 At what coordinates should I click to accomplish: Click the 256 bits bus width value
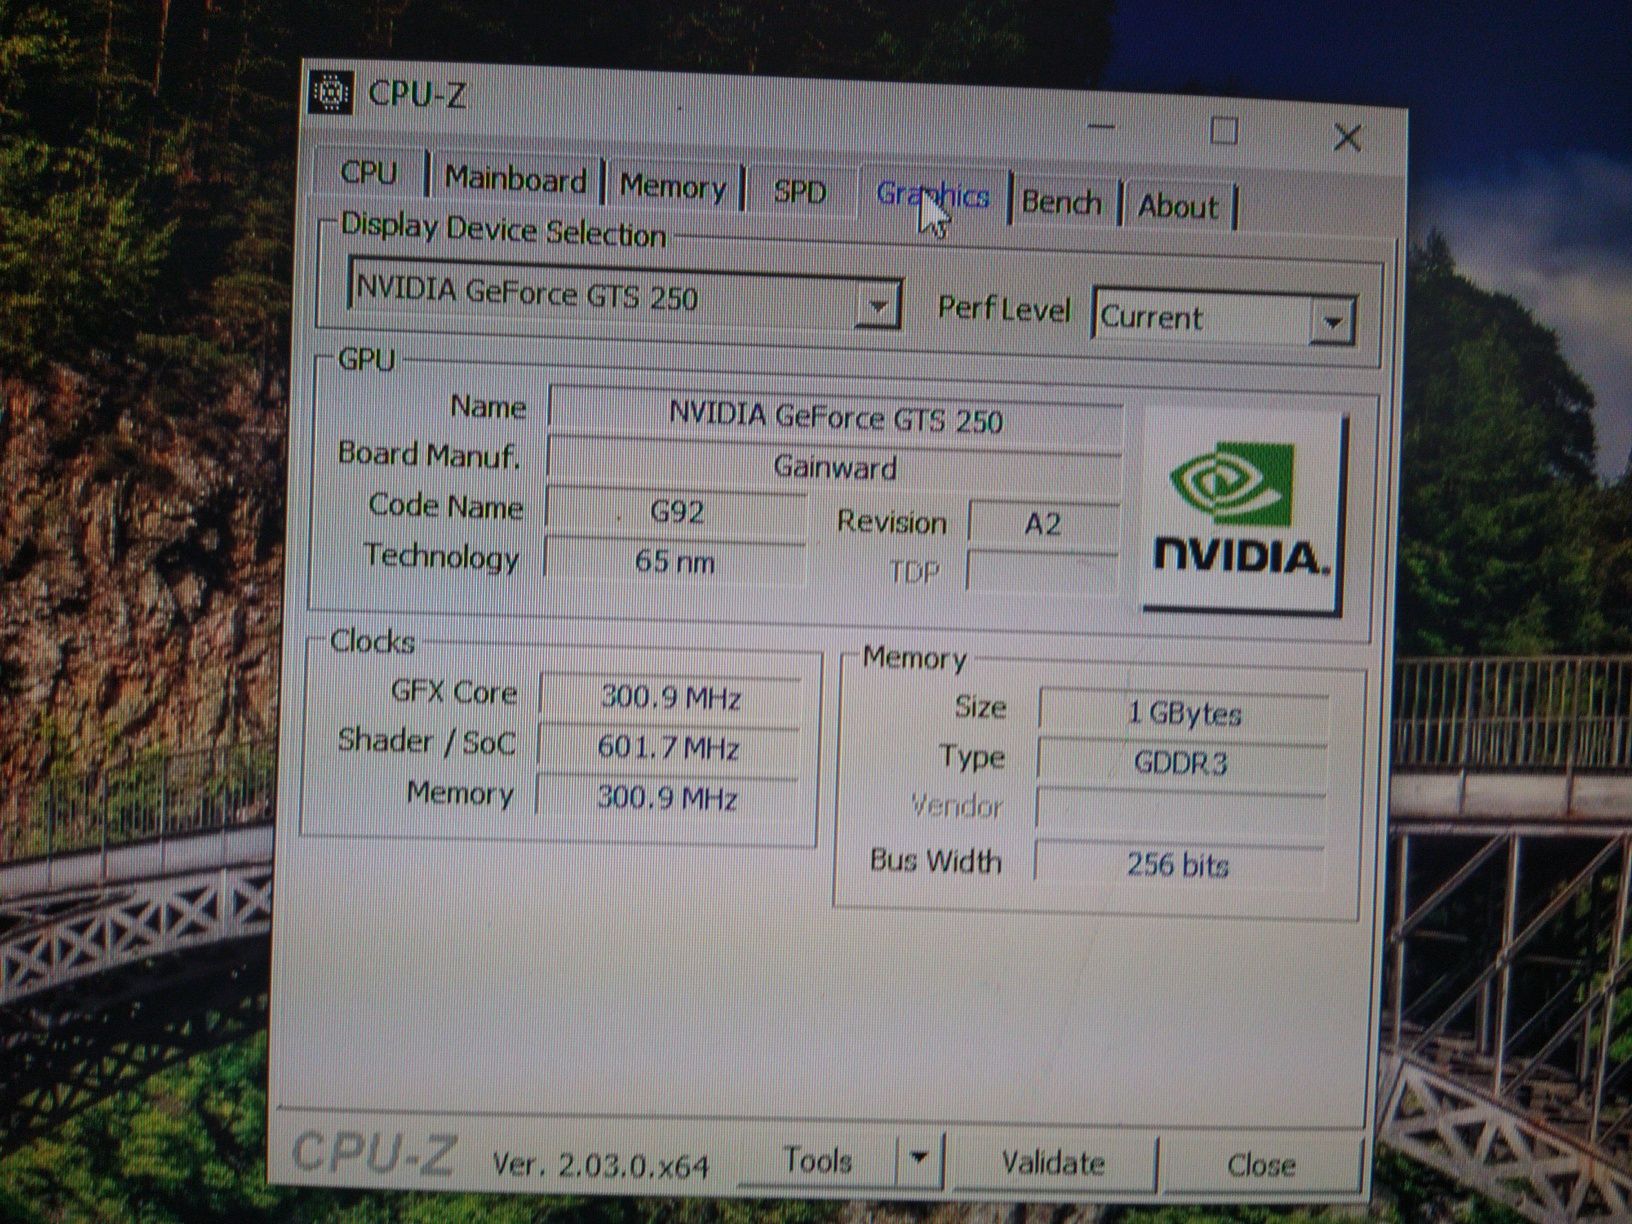pyautogui.click(x=1178, y=864)
